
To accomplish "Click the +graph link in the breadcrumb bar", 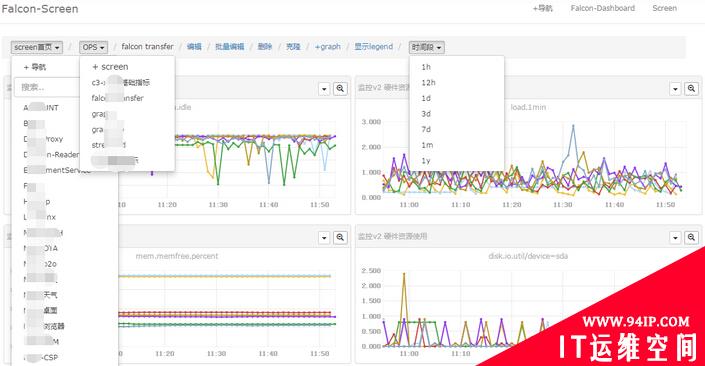I will [327, 47].
